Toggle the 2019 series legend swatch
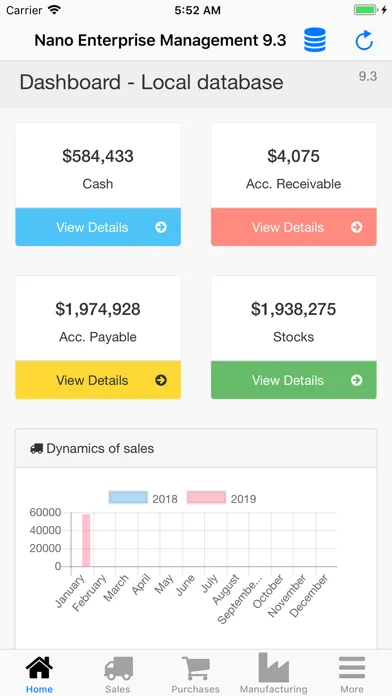Screen dimensions: 392x696 point(206,498)
